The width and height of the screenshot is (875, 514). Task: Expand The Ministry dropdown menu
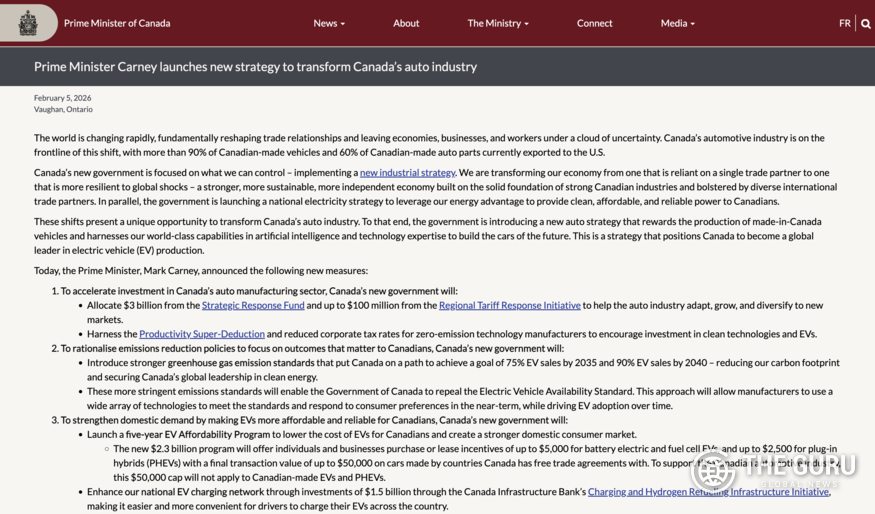(x=498, y=23)
